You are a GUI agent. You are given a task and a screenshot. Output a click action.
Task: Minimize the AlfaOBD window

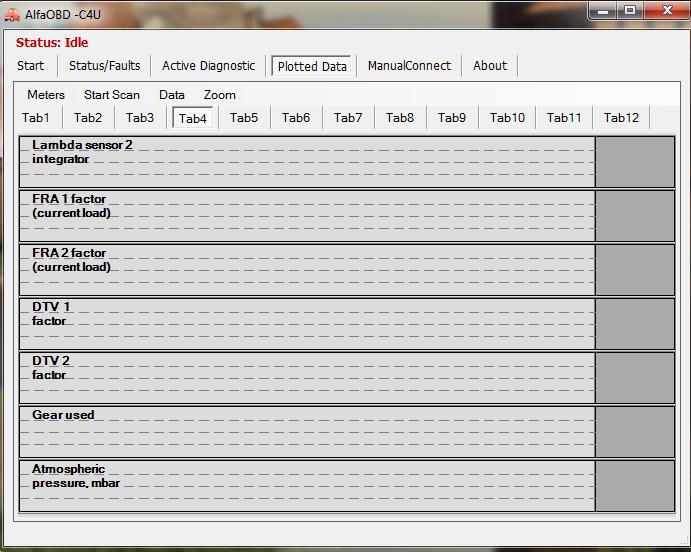point(603,11)
